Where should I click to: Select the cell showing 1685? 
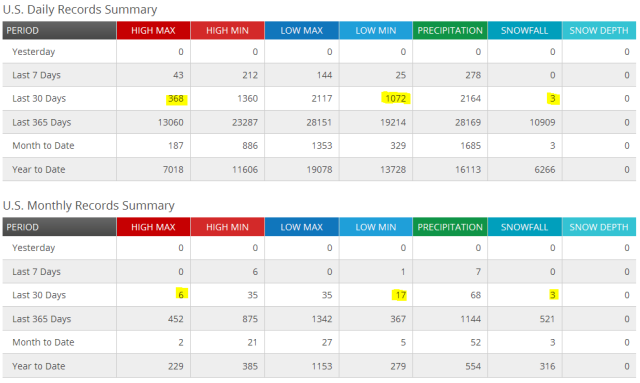(450, 146)
